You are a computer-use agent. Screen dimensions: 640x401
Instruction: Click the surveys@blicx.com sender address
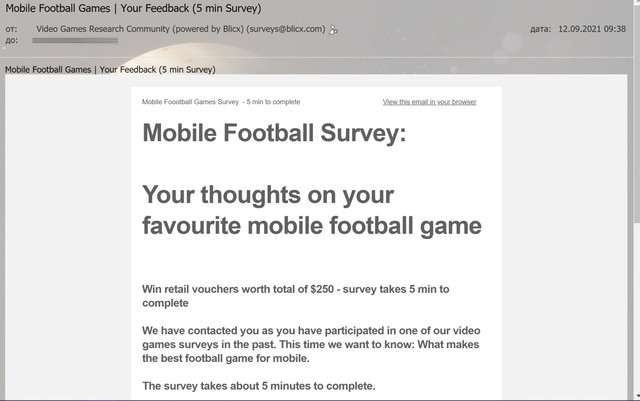pos(286,29)
